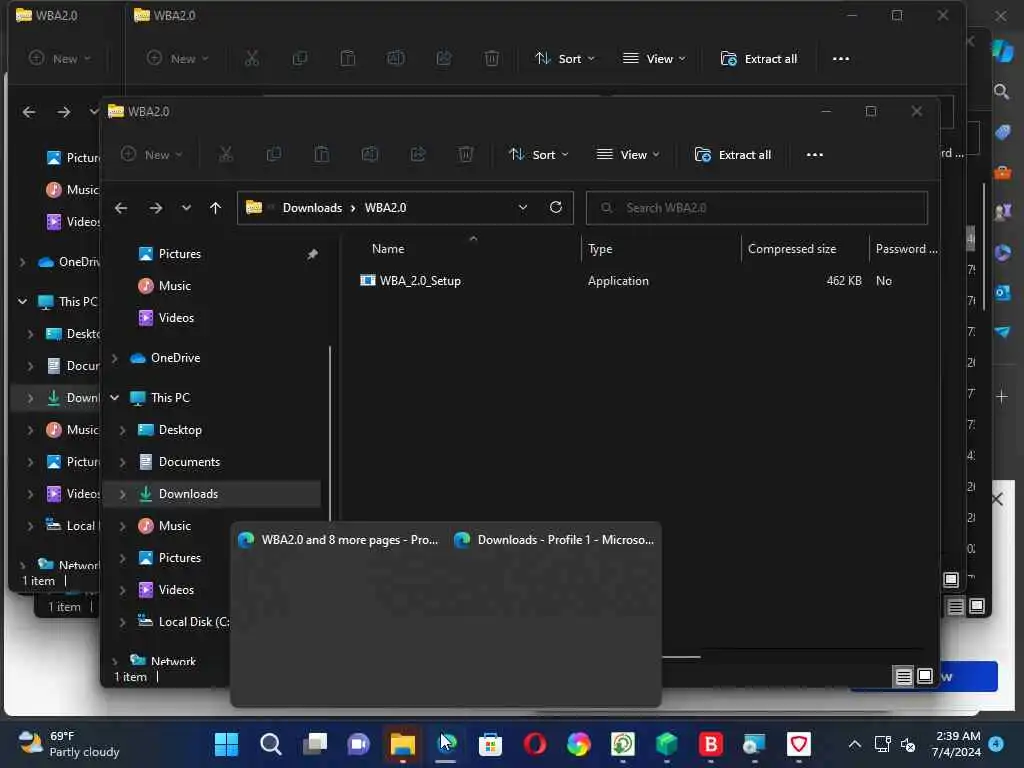
Task: Open pinned Music in quick access
Action: tap(174, 286)
